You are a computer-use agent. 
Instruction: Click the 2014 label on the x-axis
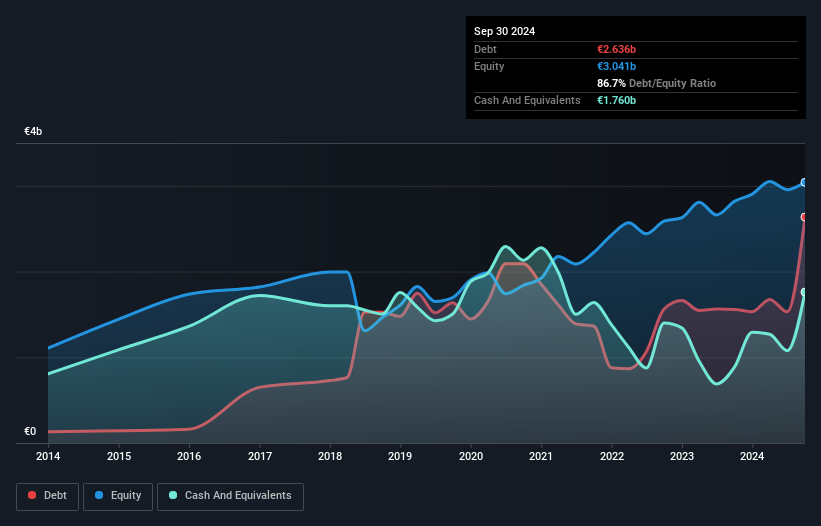pos(48,457)
